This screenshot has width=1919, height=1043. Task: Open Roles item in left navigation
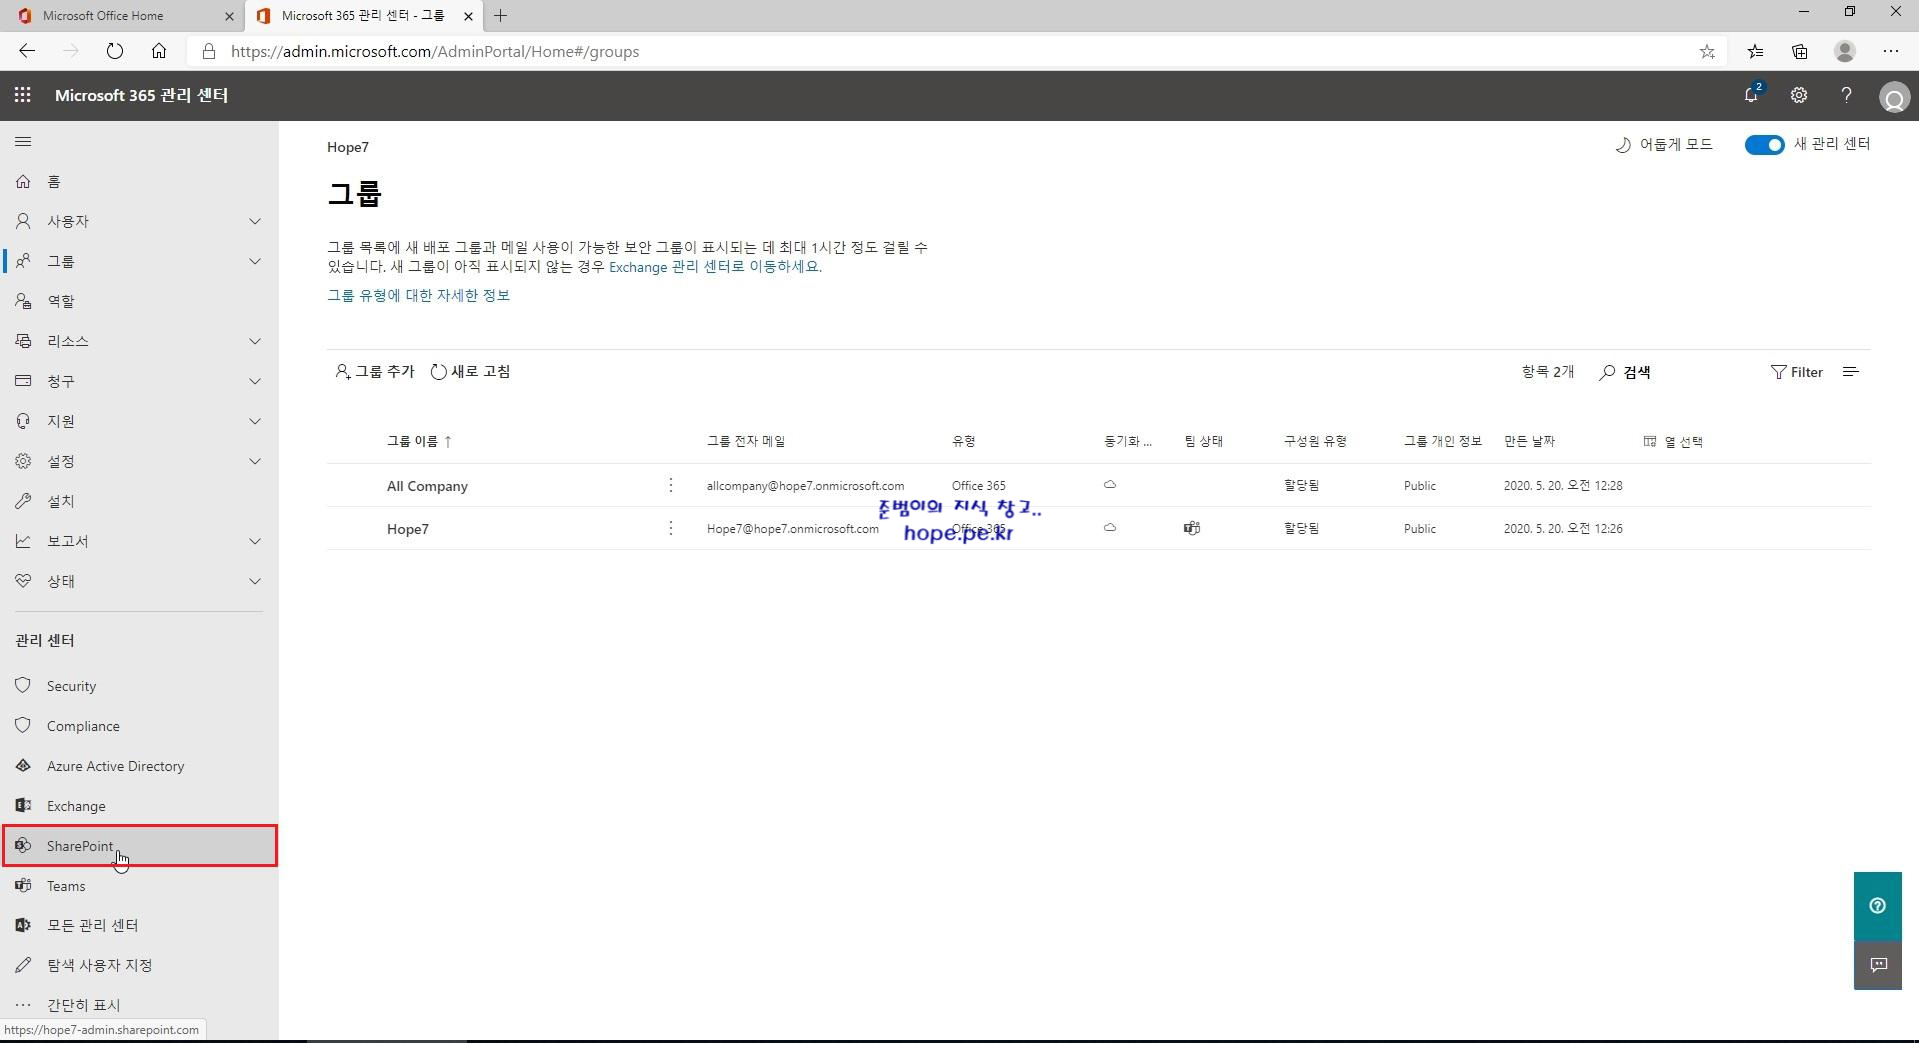pyautogui.click(x=139, y=301)
